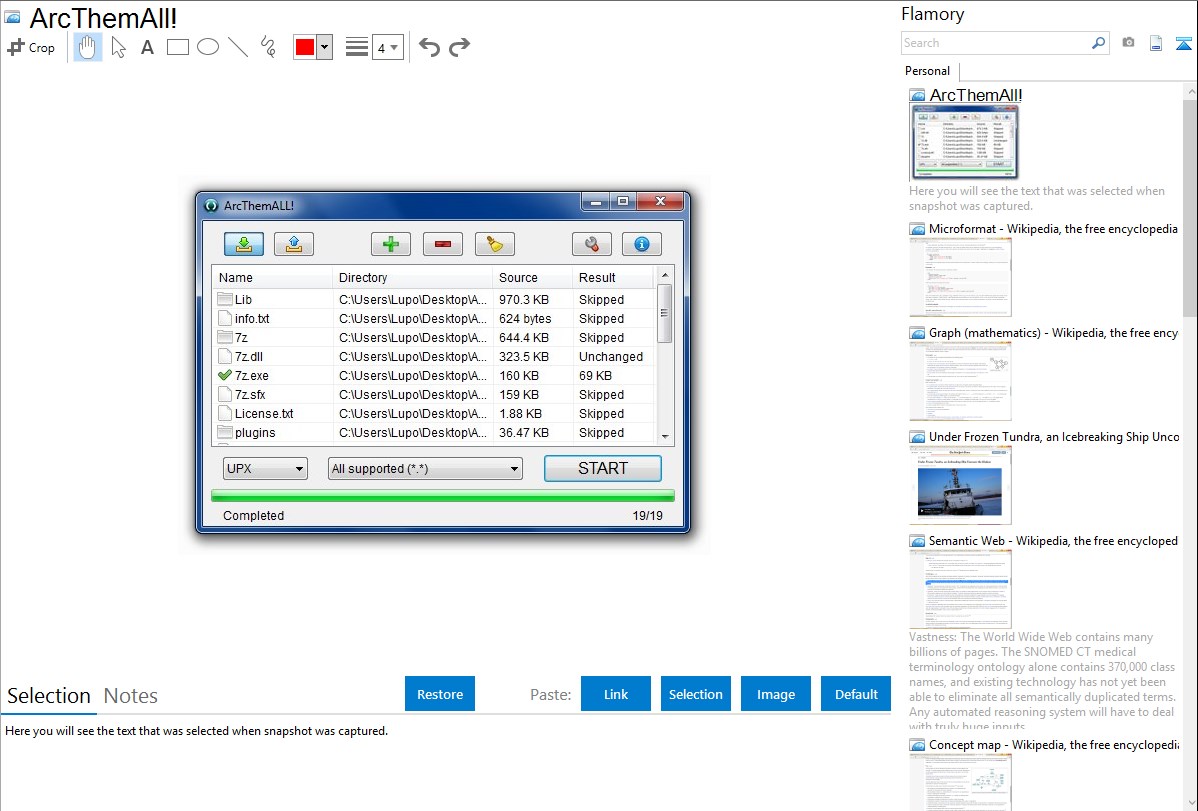Viewport: 1198px width, 811px height.
Task: Pick the rectangle drawing tool
Action: [177, 47]
